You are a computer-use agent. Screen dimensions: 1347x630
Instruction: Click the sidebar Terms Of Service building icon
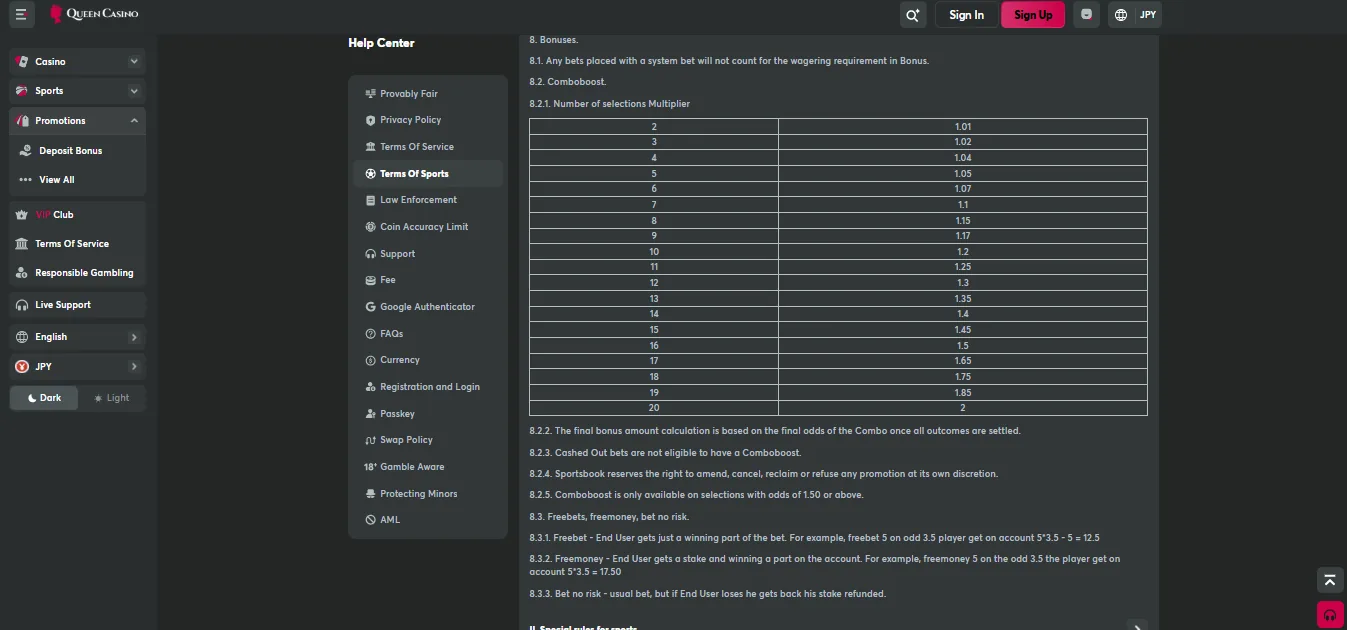(22, 244)
